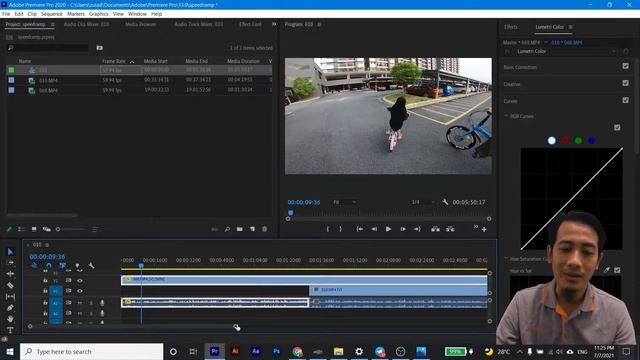Play the program sequence
This screenshot has height=360, width=640.
[388, 229]
